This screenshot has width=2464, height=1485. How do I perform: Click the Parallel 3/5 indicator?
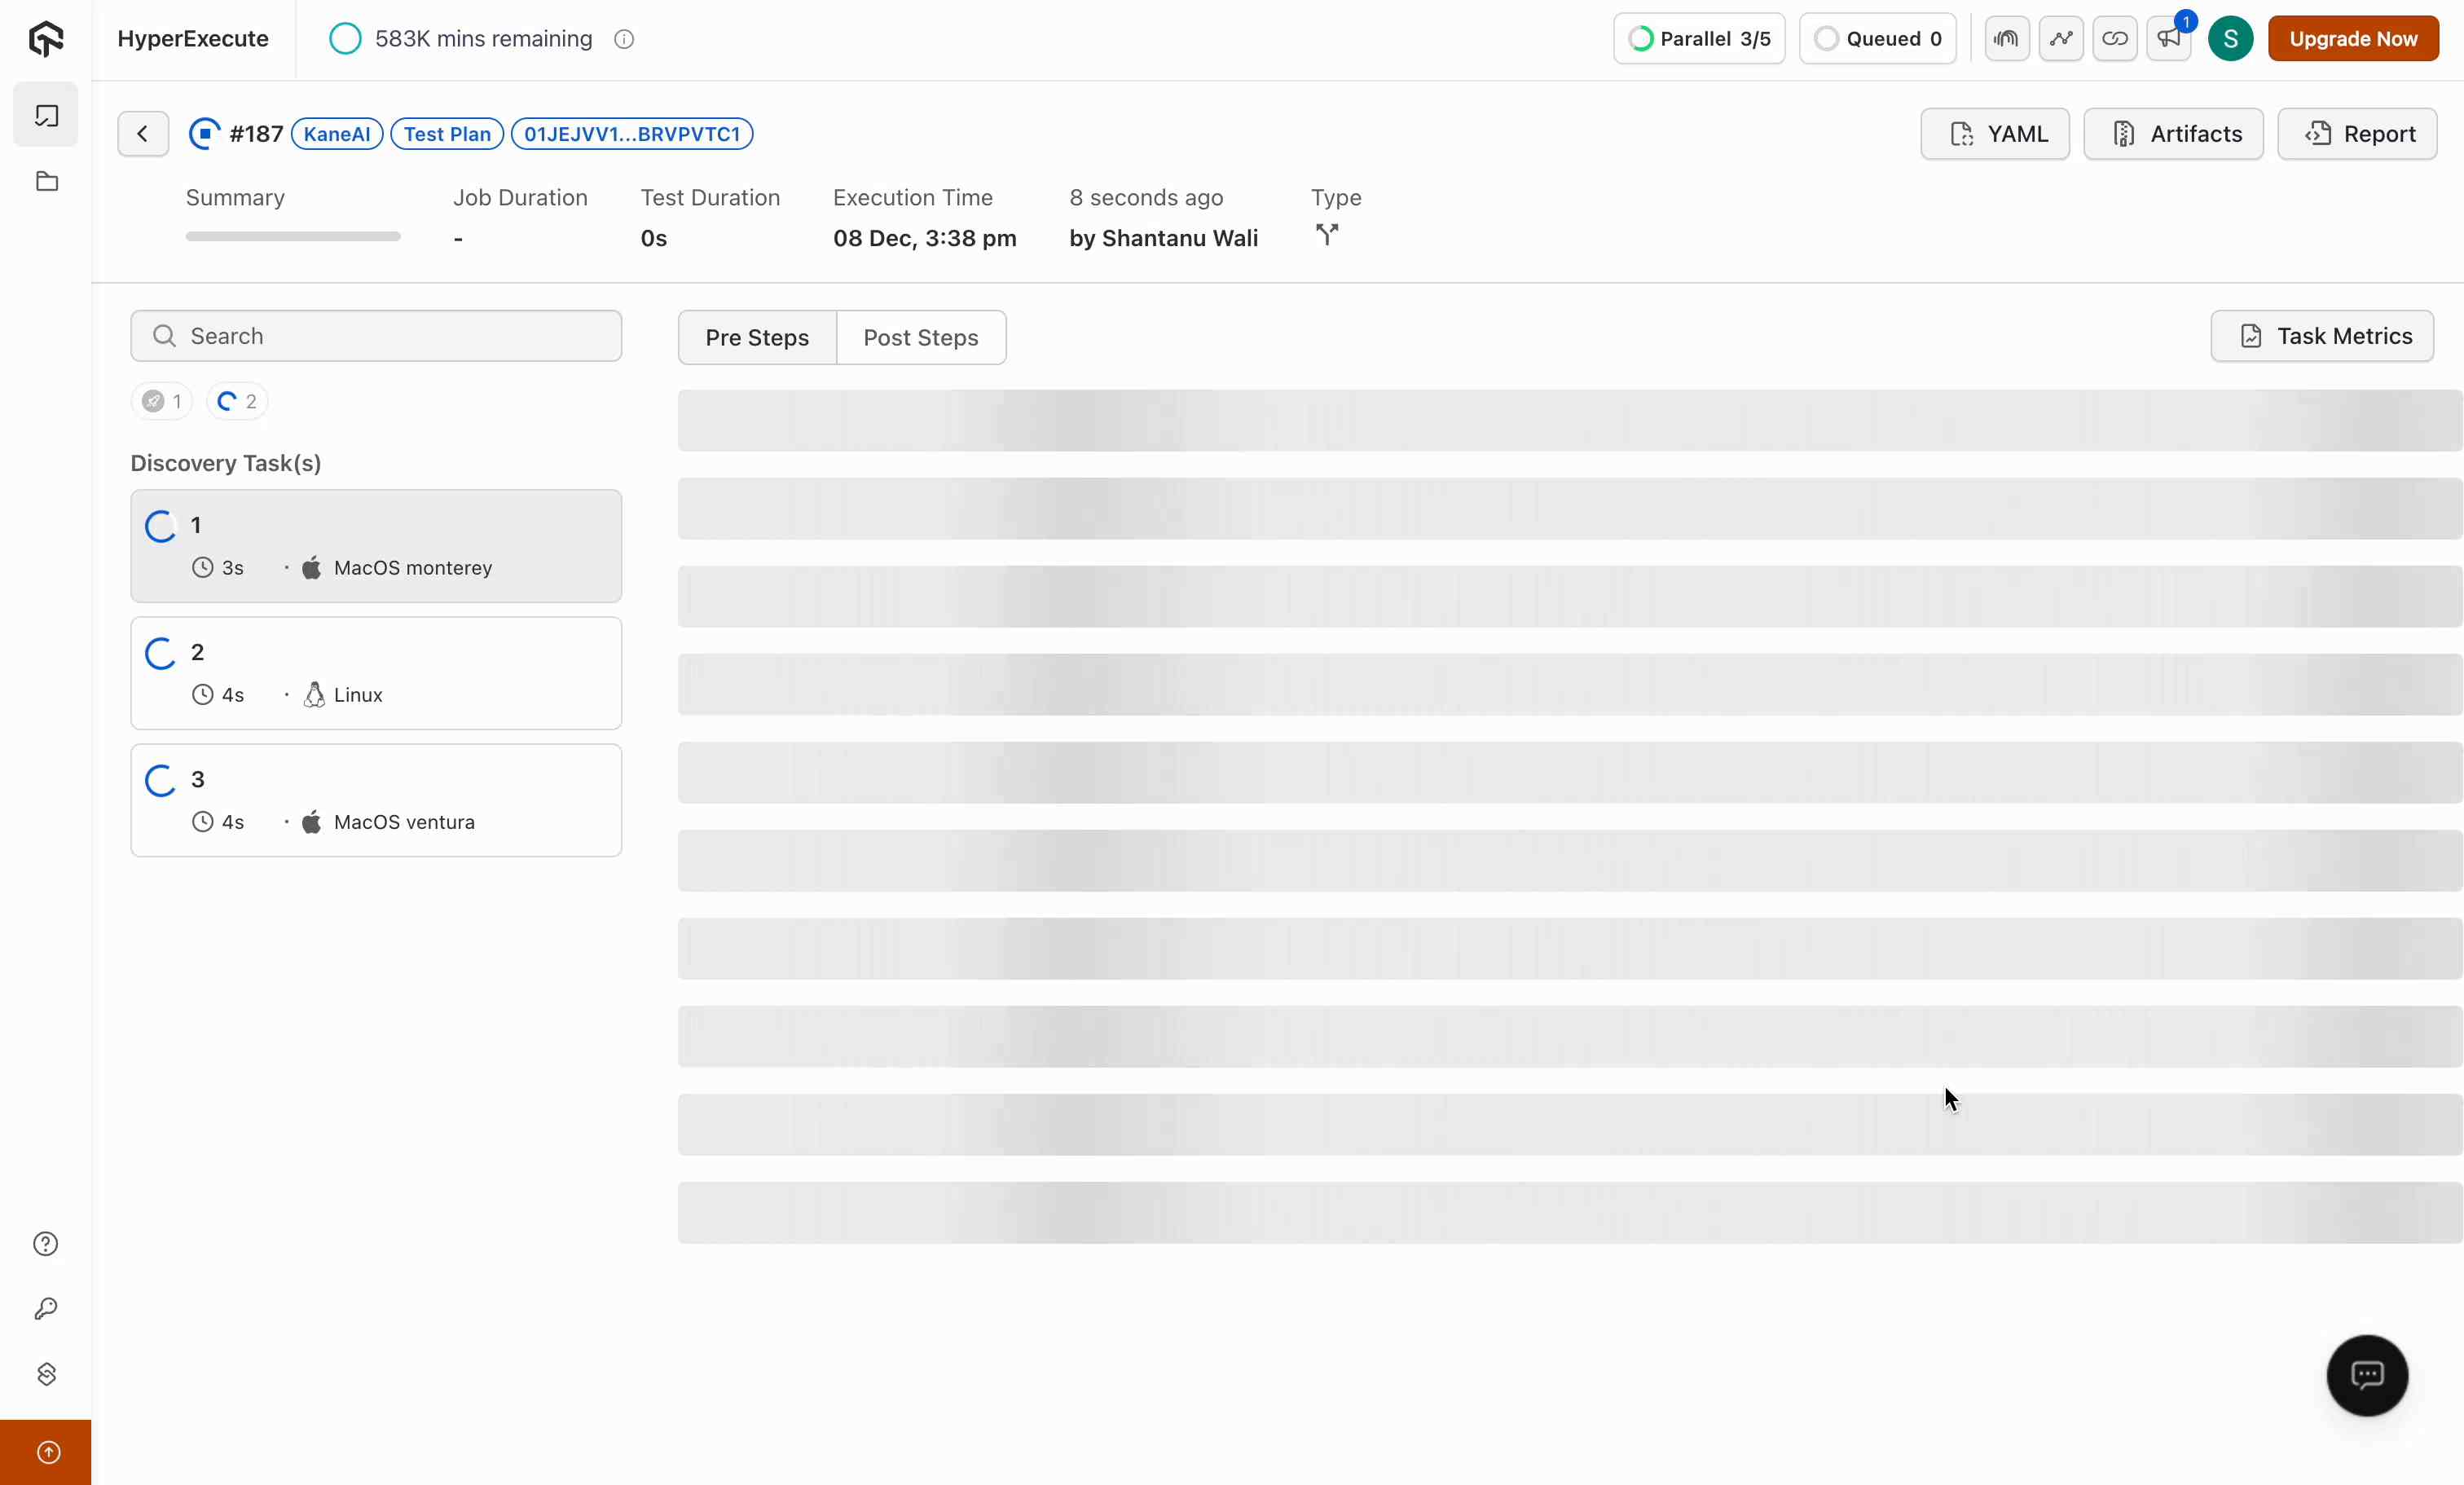[1699, 39]
